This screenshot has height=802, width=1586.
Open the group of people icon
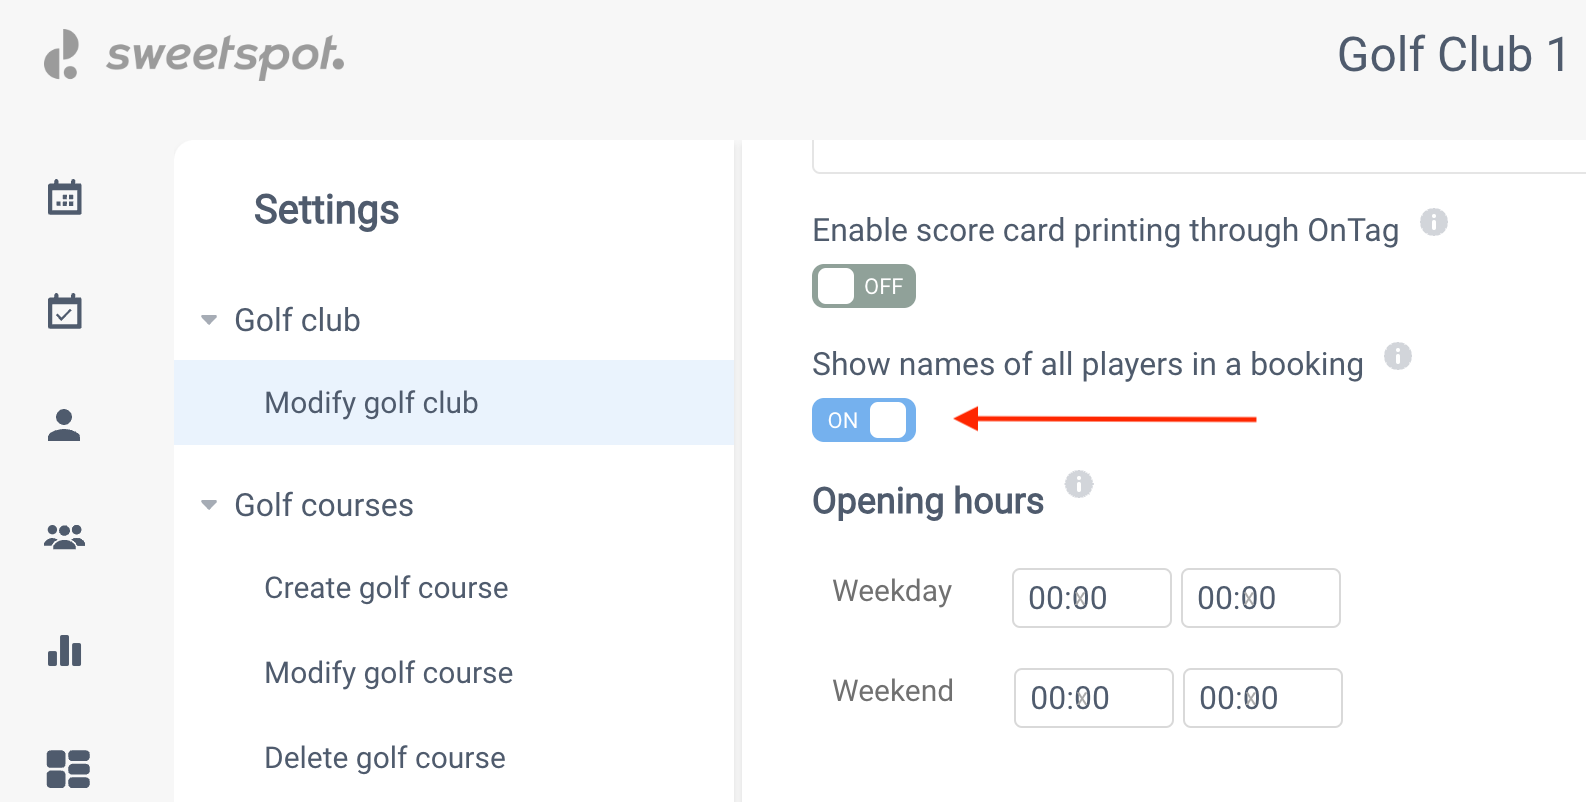[65, 537]
